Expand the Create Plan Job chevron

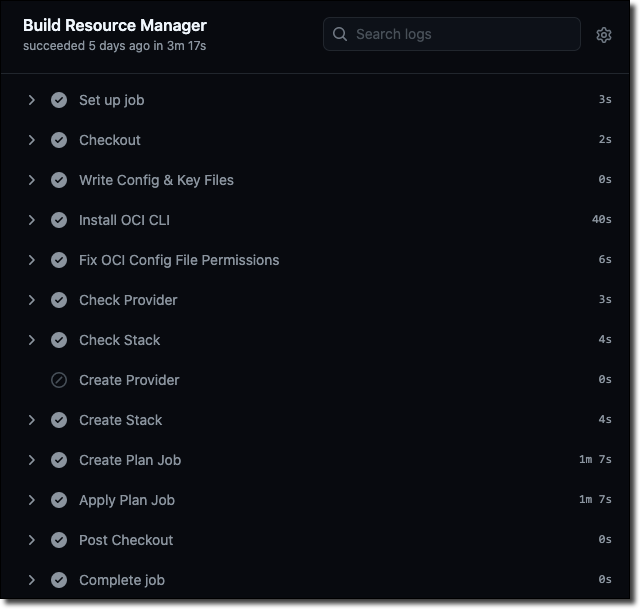coord(32,460)
